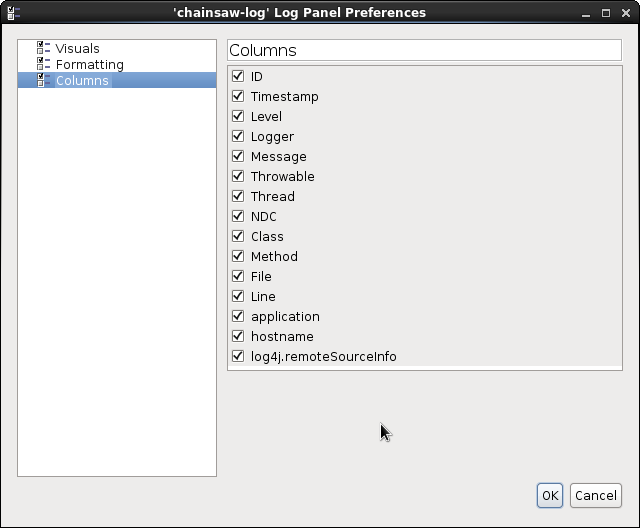The image size is (640, 528).
Task: Uncheck the hostname column checkbox
Action: pos(238,336)
